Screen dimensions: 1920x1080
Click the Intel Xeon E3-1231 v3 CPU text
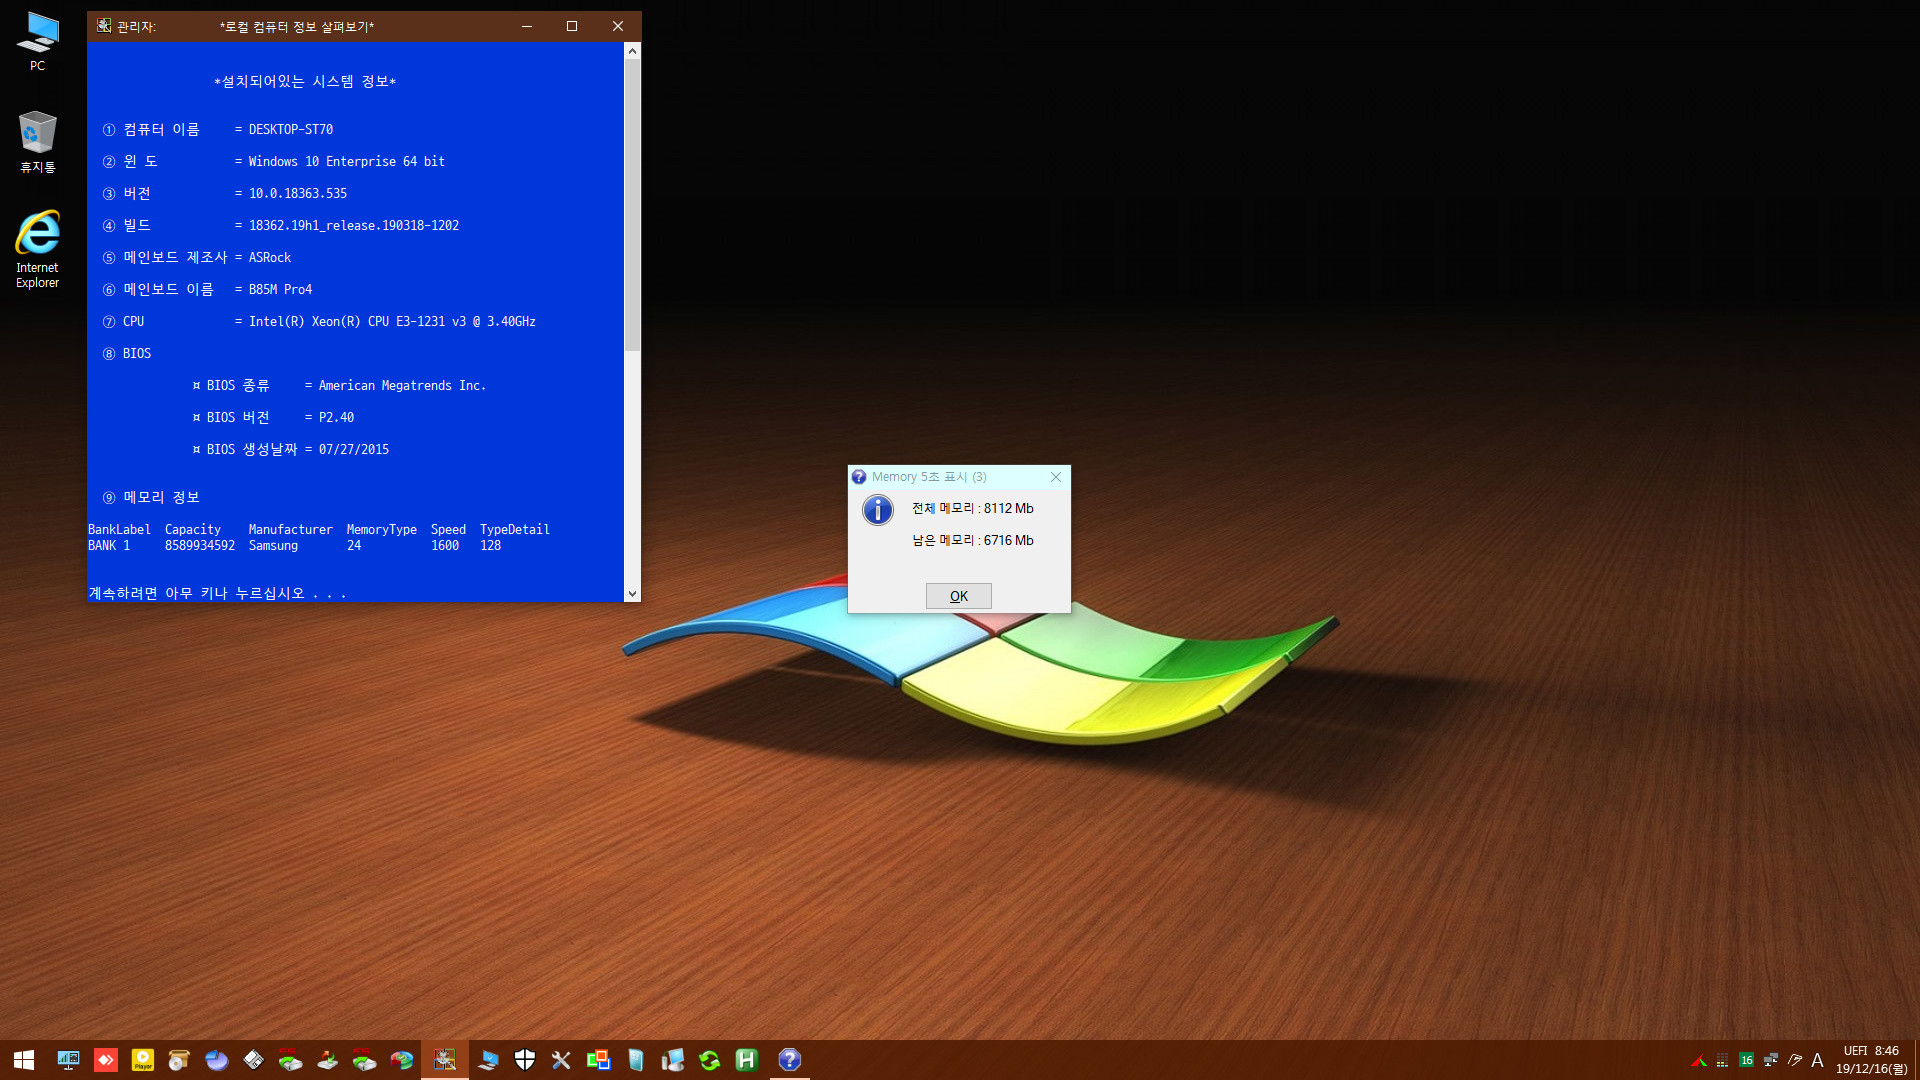point(392,322)
